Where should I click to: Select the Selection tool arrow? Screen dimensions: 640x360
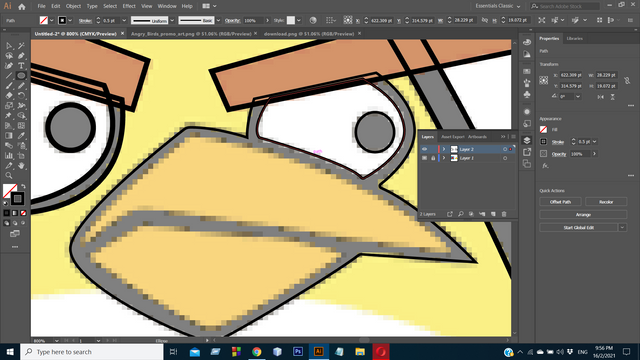coord(9,46)
